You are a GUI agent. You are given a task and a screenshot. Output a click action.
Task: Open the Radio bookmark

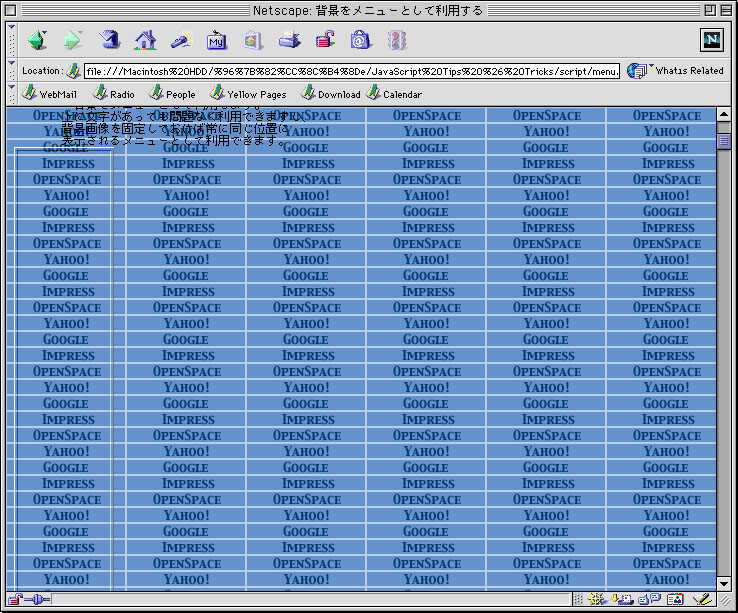click(x=113, y=94)
